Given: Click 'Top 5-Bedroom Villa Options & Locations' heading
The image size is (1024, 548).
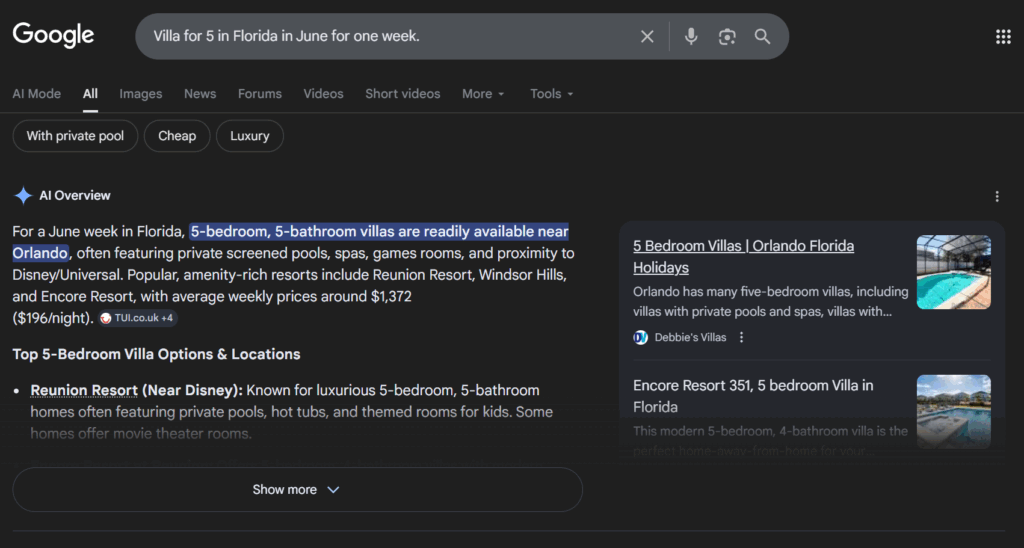Looking at the screenshot, I should point(156,354).
